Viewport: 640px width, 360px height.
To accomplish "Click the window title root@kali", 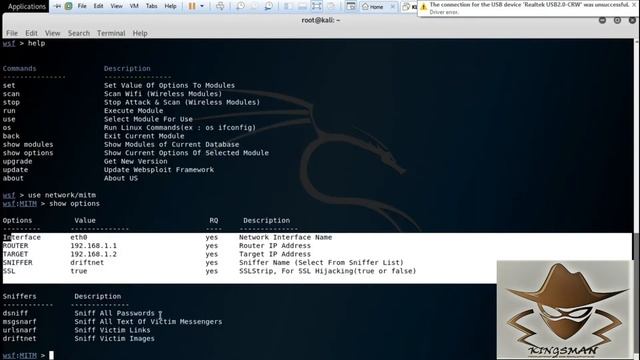I will click(320, 20).
